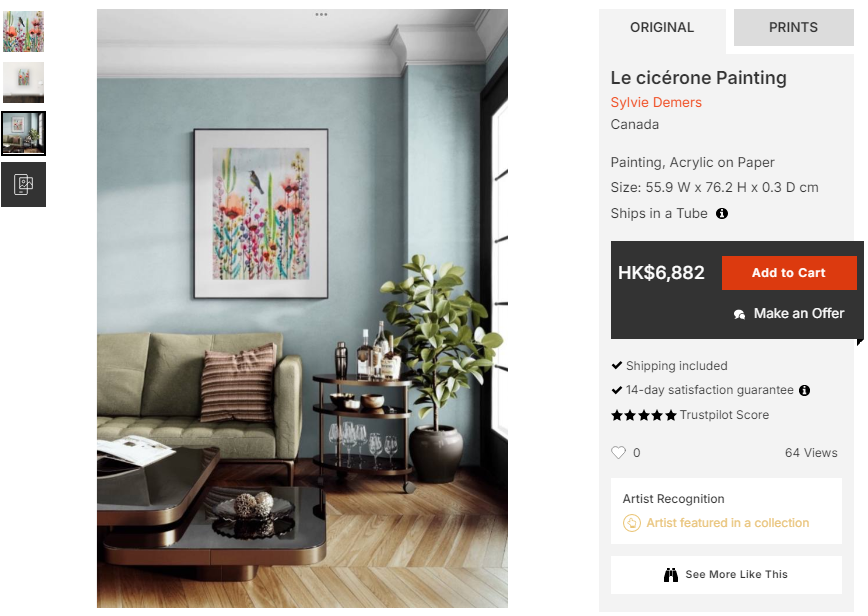Select the living room view thumbnail

point(23,133)
